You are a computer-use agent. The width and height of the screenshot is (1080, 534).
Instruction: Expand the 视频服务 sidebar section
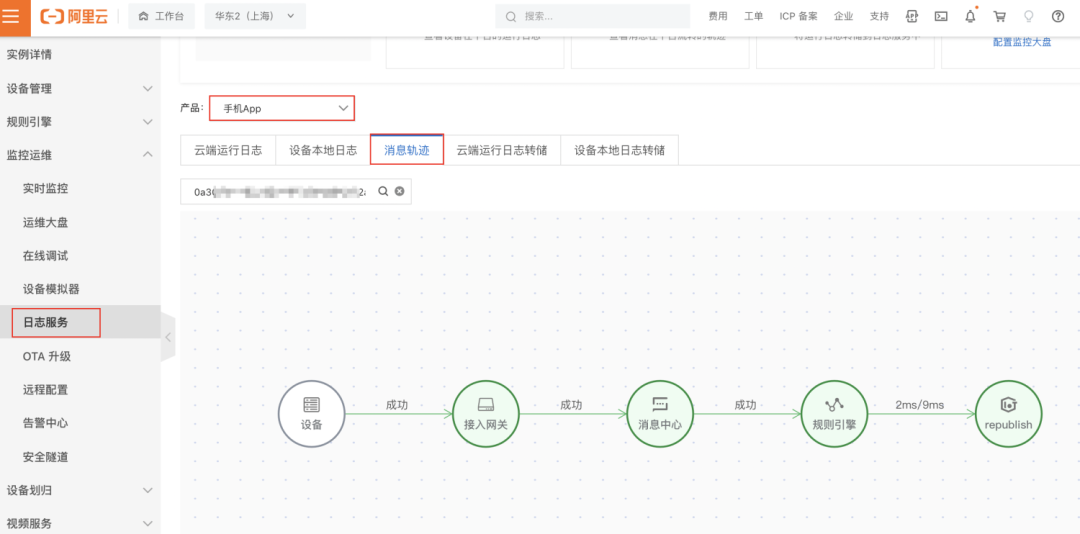80,523
